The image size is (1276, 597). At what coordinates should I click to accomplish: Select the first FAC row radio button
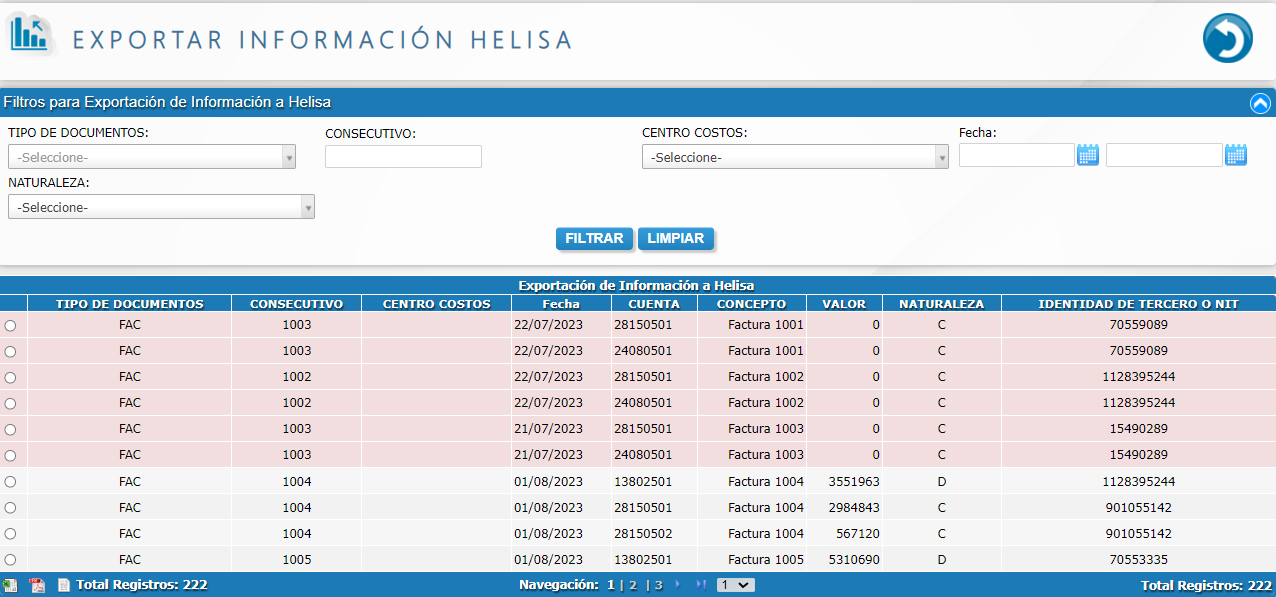10,326
